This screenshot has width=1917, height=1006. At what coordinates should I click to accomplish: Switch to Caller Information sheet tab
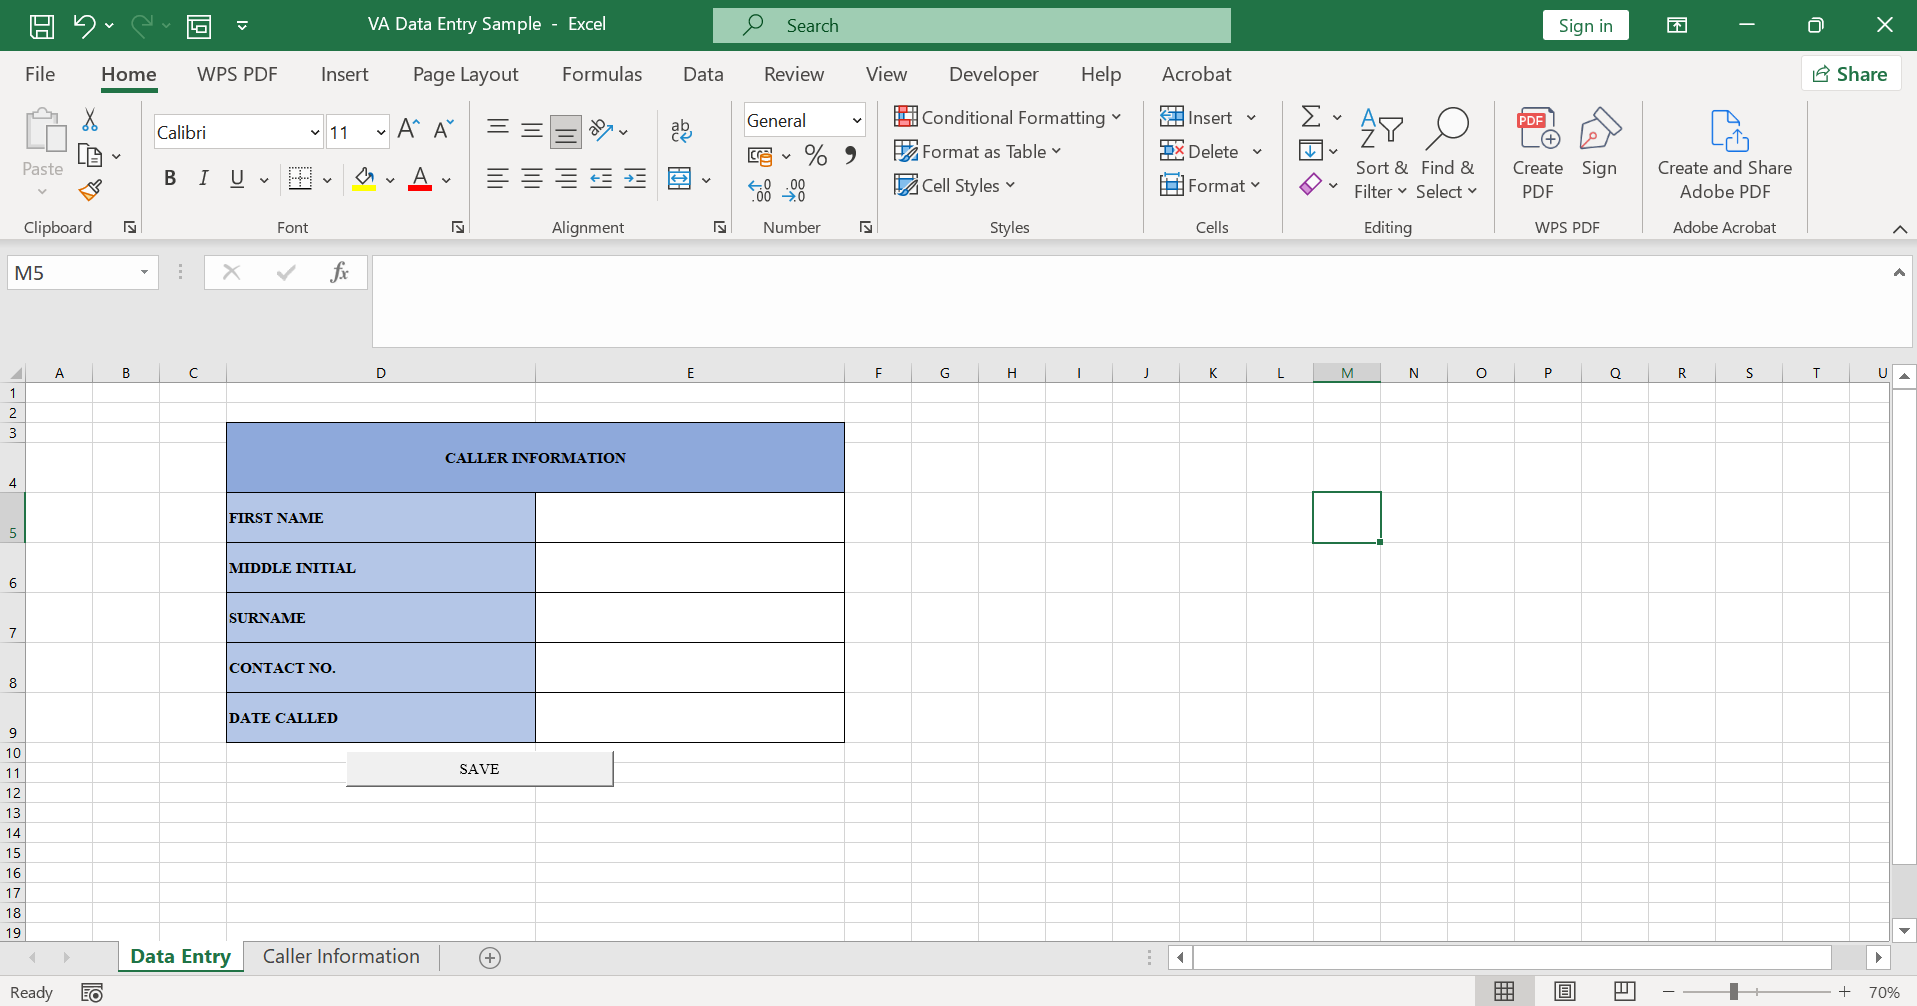pyautogui.click(x=341, y=957)
